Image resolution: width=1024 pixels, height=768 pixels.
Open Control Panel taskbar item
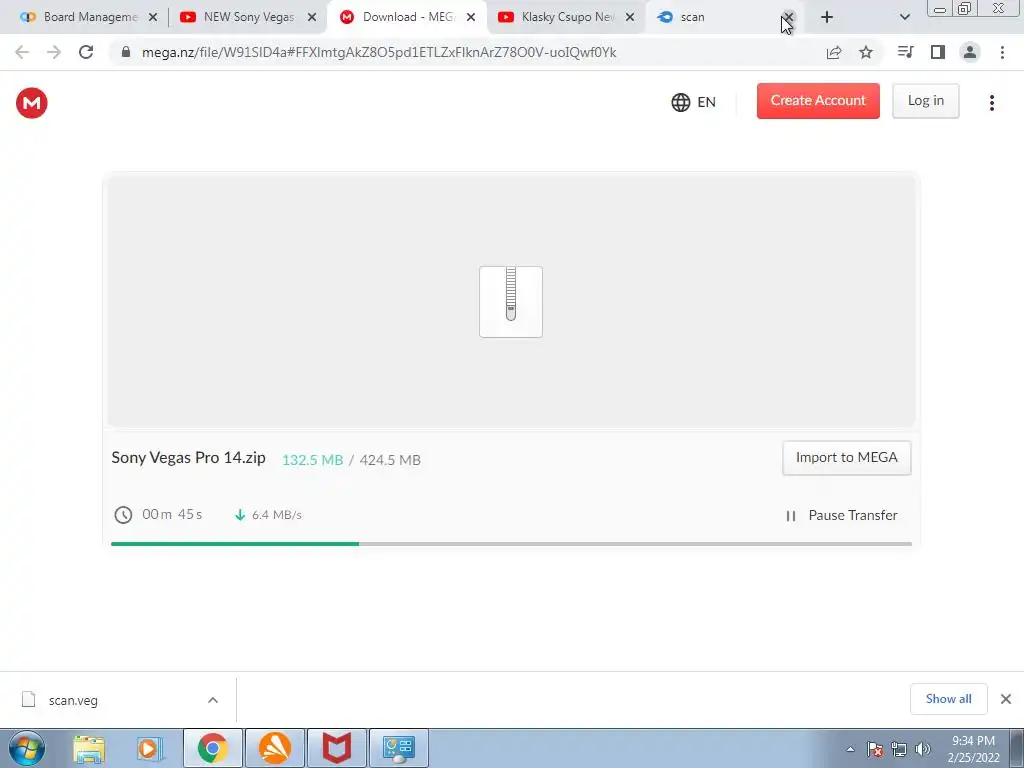[399, 748]
